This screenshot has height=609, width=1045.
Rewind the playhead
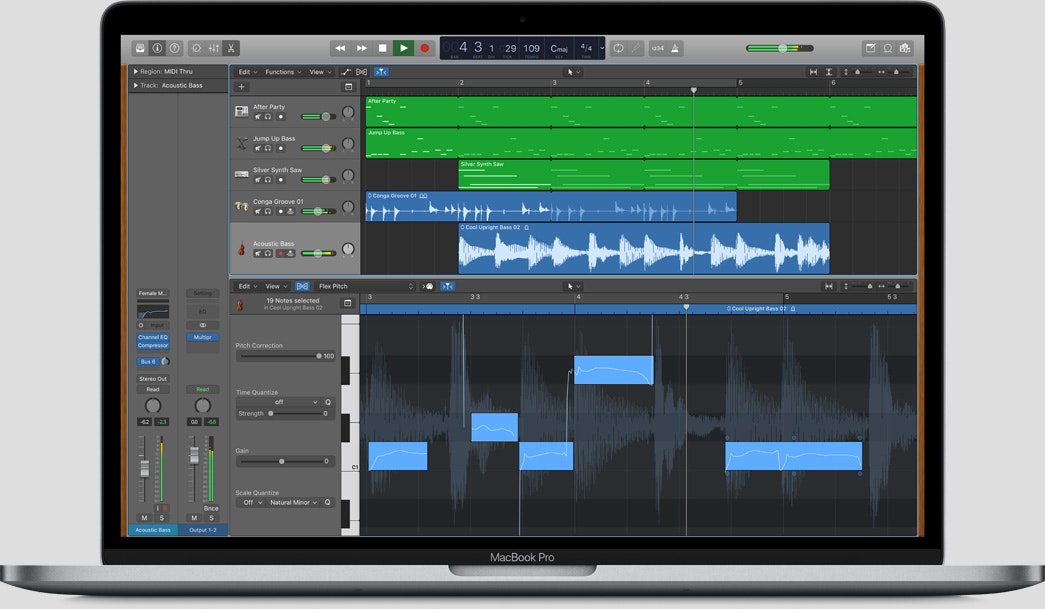pyautogui.click(x=340, y=48)
